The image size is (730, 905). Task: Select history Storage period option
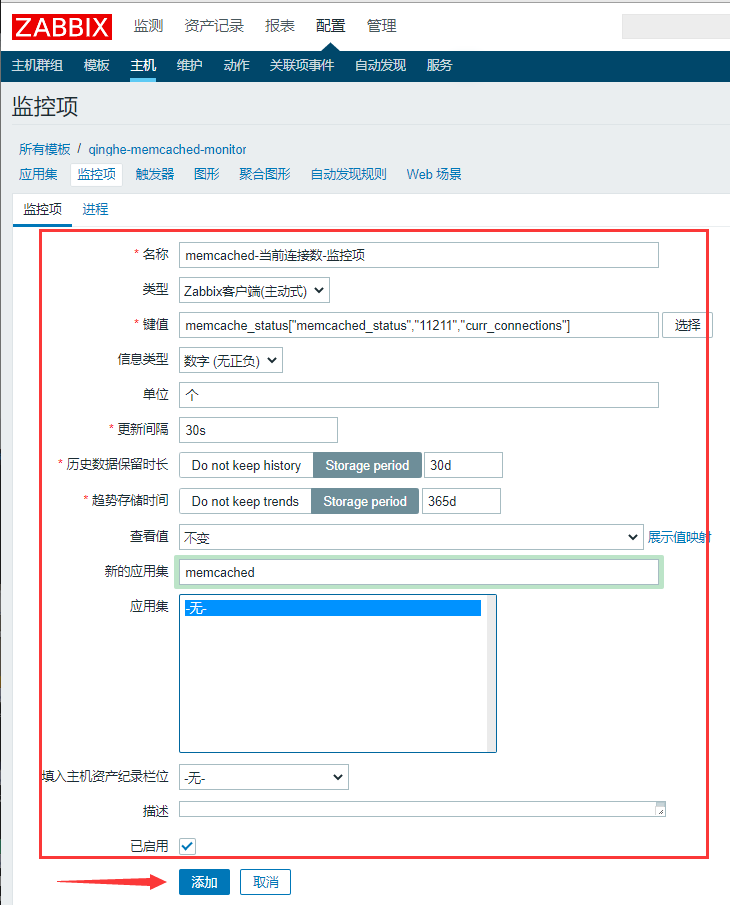367,465
